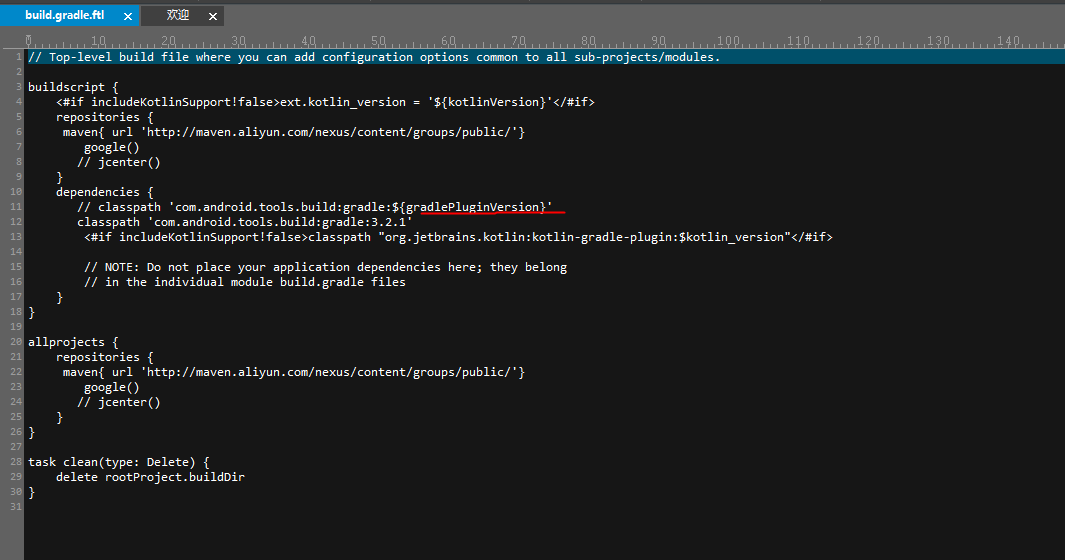Viewport: 1065px width, 560px height.
Task: Click the ext.kotlin_version text on line 4
Action: pos(343,102)
